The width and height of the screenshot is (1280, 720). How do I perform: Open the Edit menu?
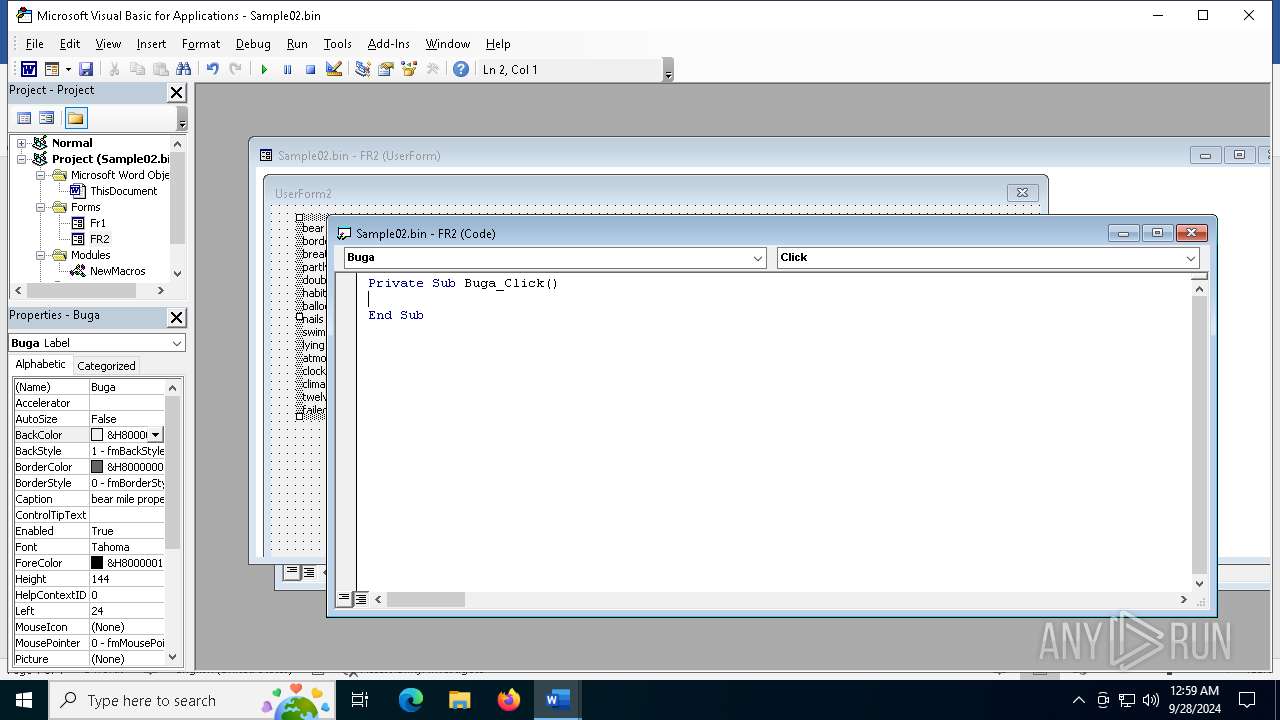pyautogui.click(x=69, y=44)
